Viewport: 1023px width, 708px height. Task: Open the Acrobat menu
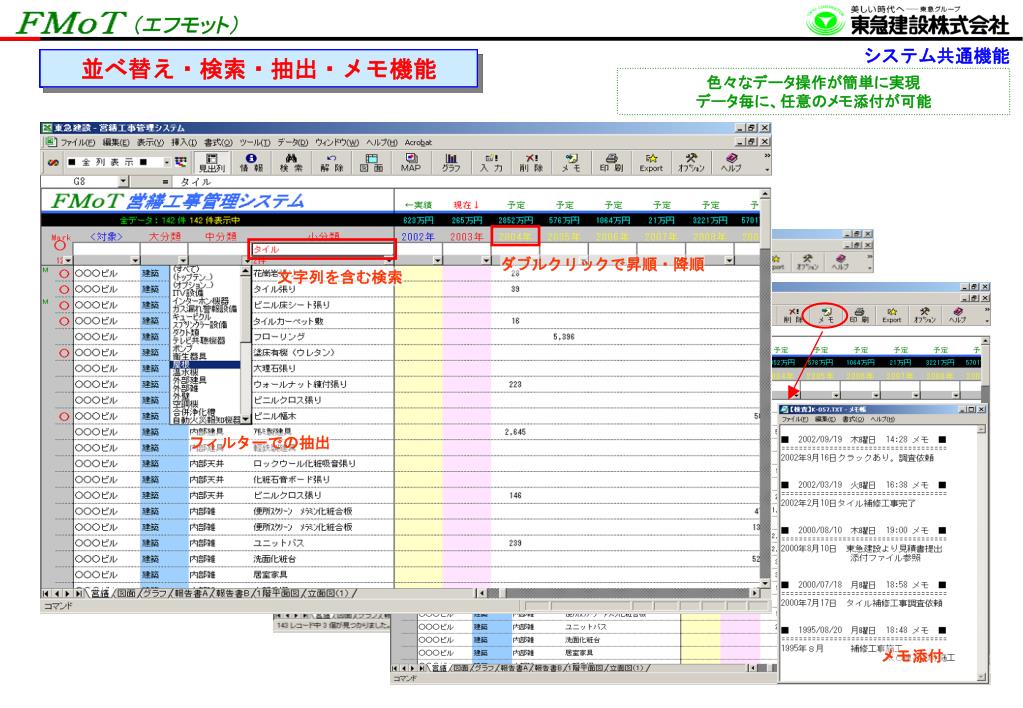[x=418, y=142]
